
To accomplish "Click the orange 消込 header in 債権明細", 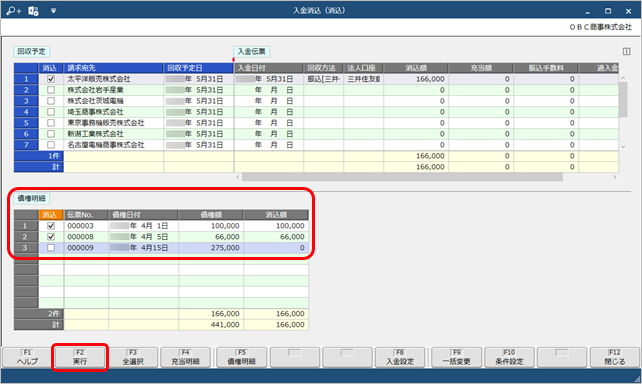I will pos(51,215).
